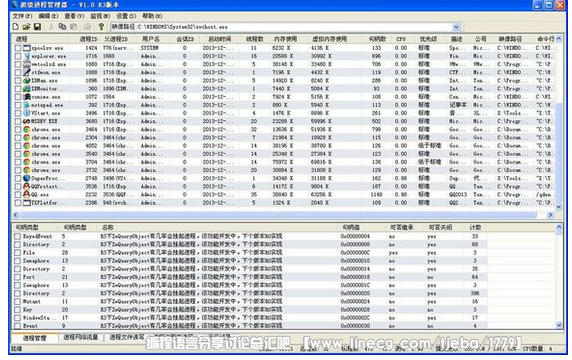This screenshot has height=360, width=572.
Task: Open the 帮助 (Help) menu
Action: pos(152,16)
